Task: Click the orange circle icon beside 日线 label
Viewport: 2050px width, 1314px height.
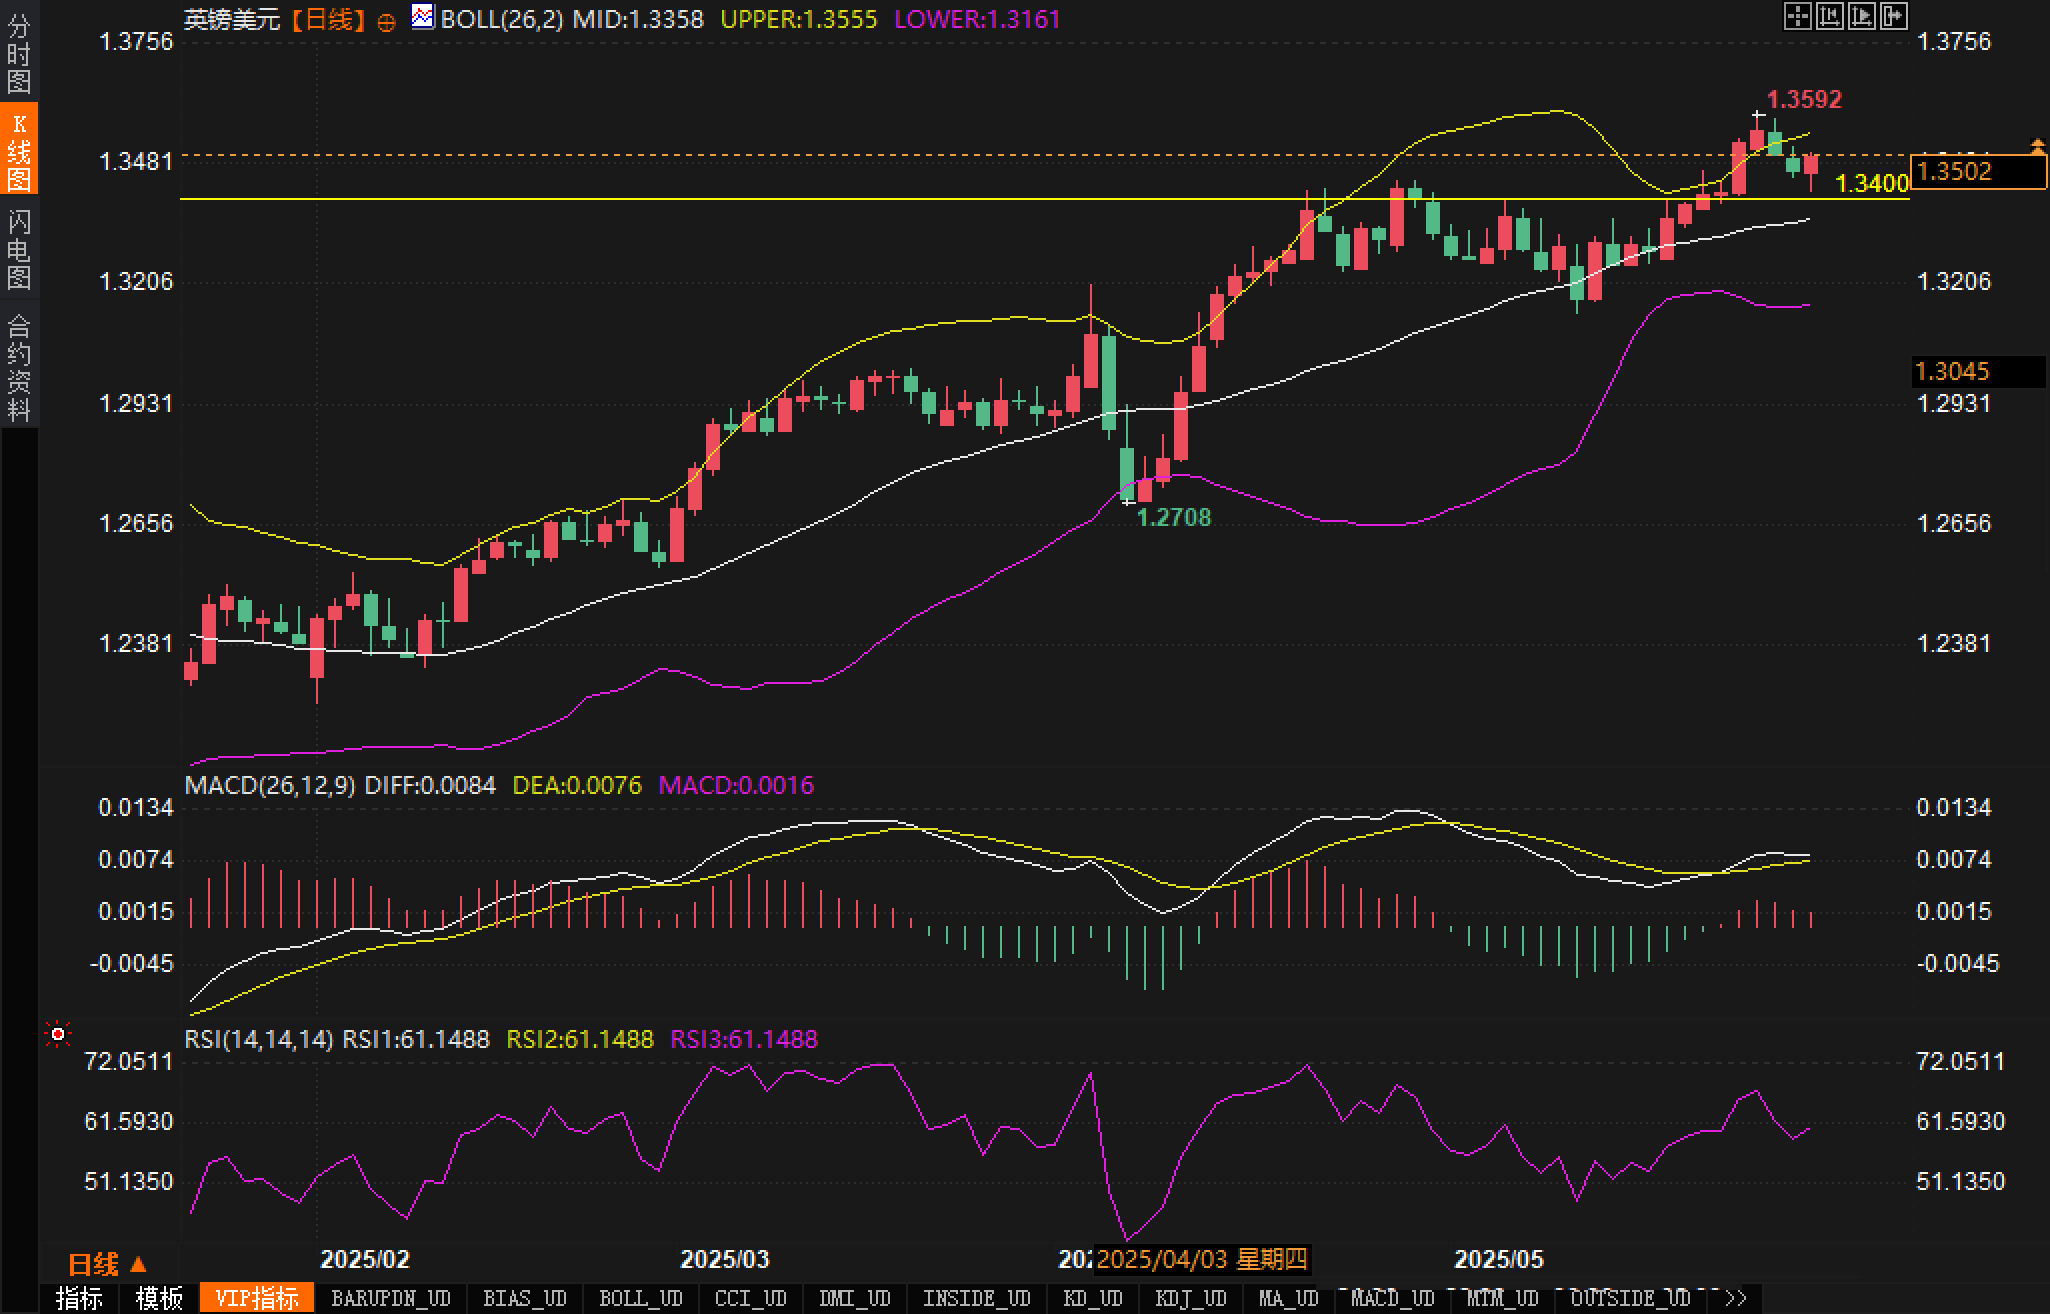Action: (x=386, y=22)
